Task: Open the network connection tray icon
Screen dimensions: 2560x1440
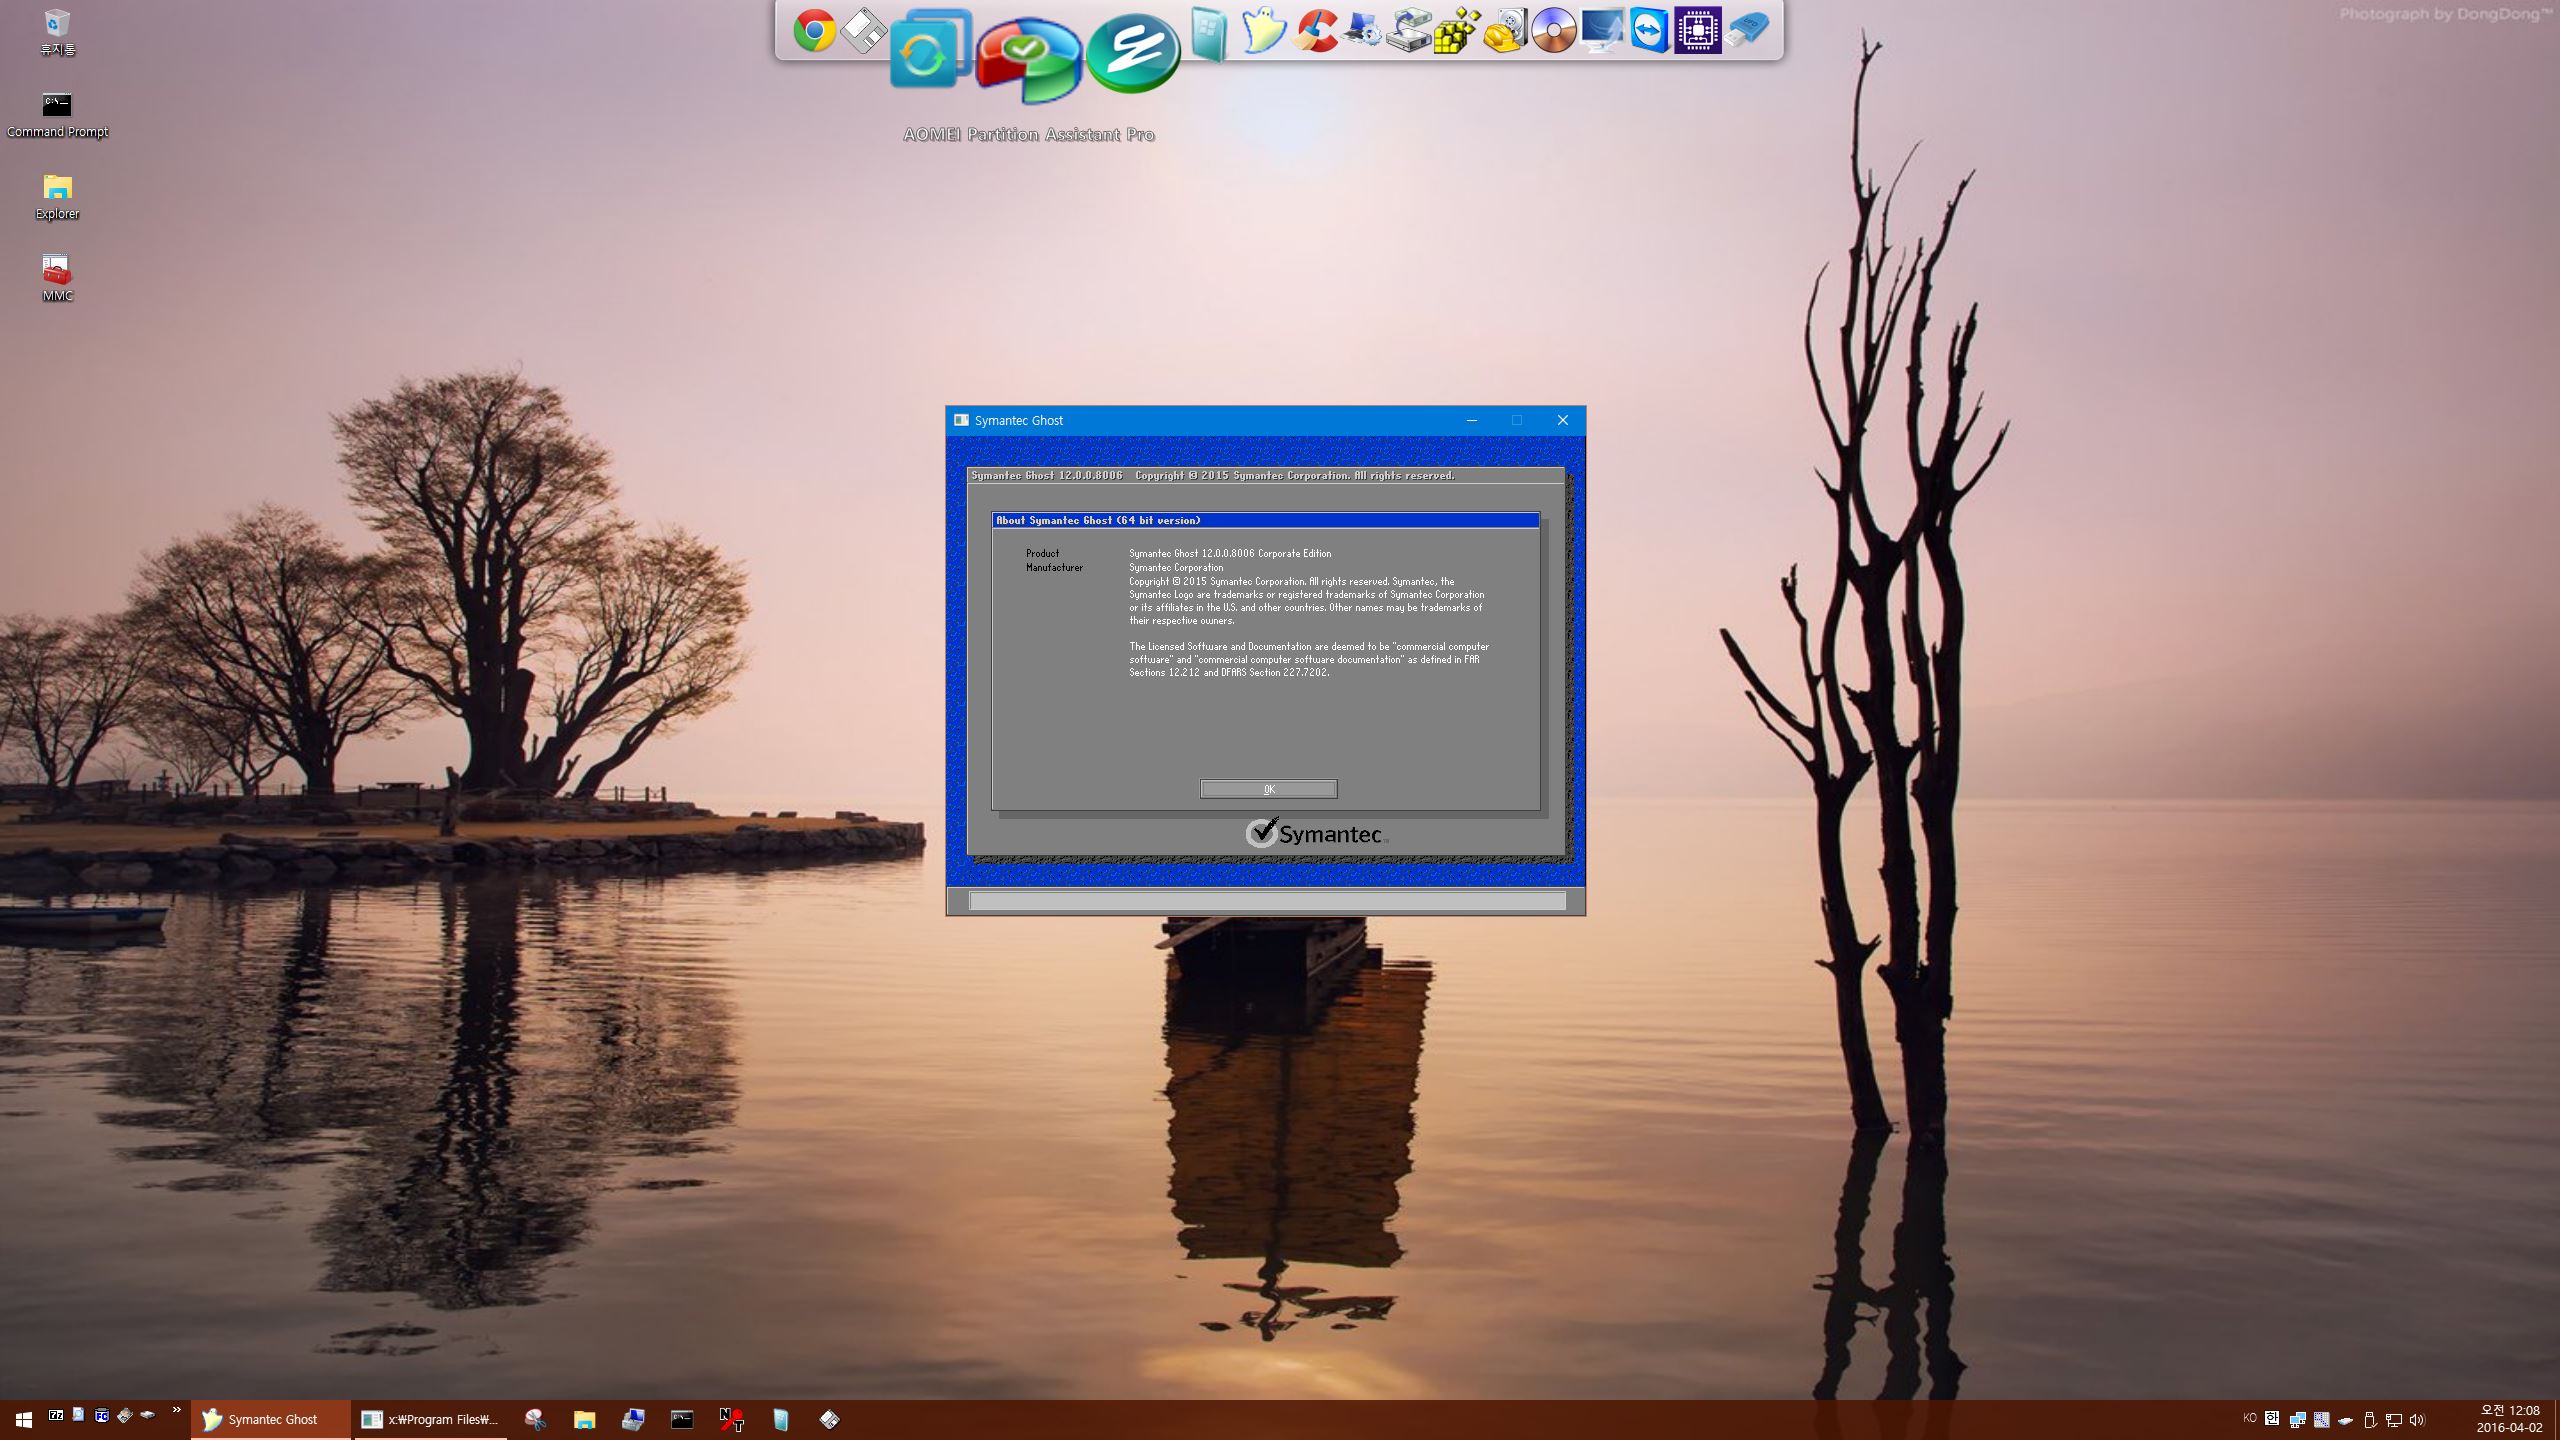Action: (2394, 1419)
